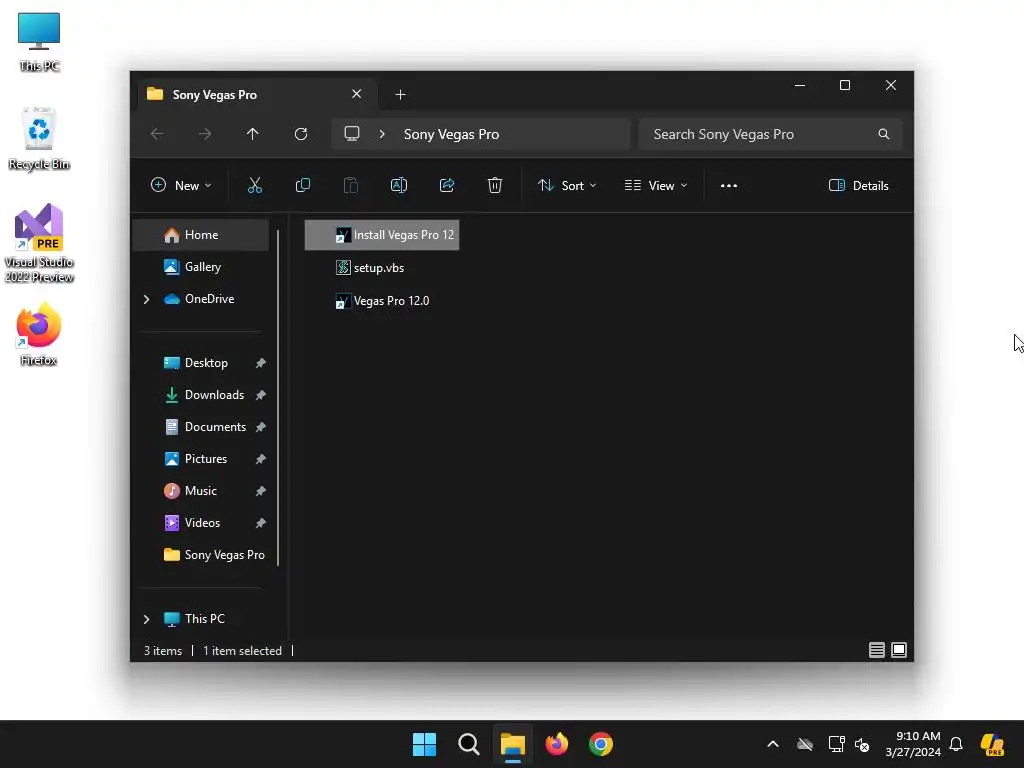This screenshot has height=768, width=1024.
Task: Click the Delete trash can icon
Action: pyautogui.click(x=495, y=185)
